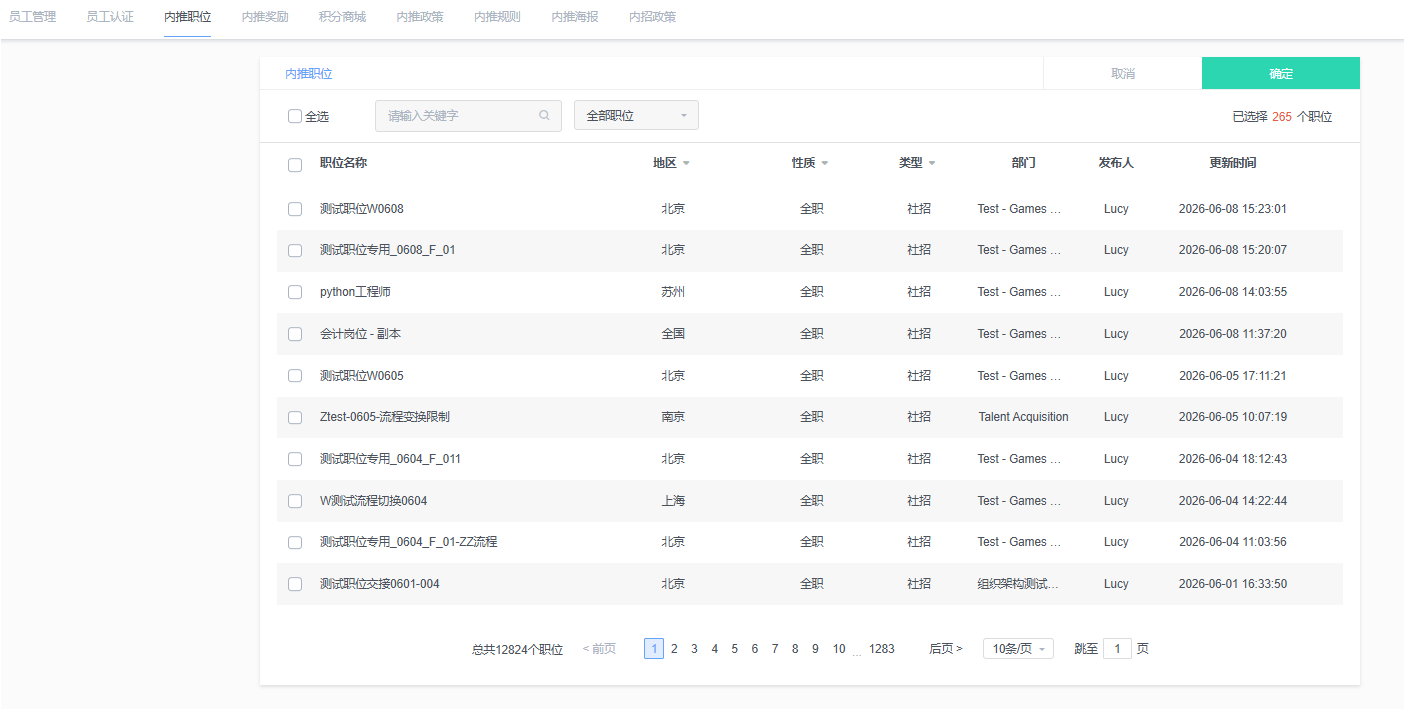The height and width of the screenshot is (709, 1404).
Task: Switch to the 内推政策 tab
Action: coord(420,17)
